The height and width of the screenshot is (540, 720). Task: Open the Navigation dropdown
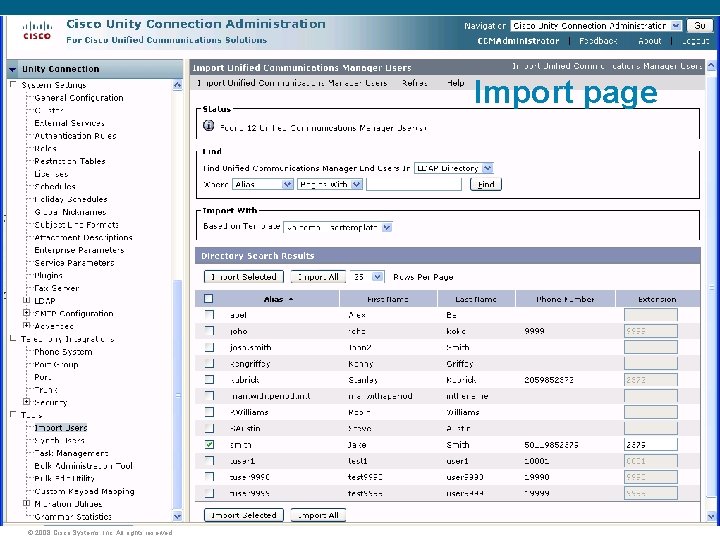coord(676,26)
